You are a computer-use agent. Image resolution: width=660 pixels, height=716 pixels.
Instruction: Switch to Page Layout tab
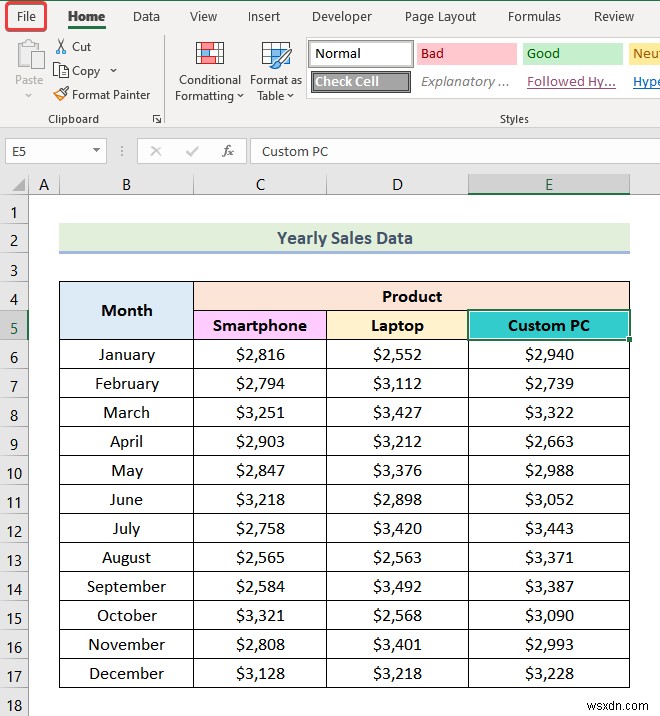point(440,17)
